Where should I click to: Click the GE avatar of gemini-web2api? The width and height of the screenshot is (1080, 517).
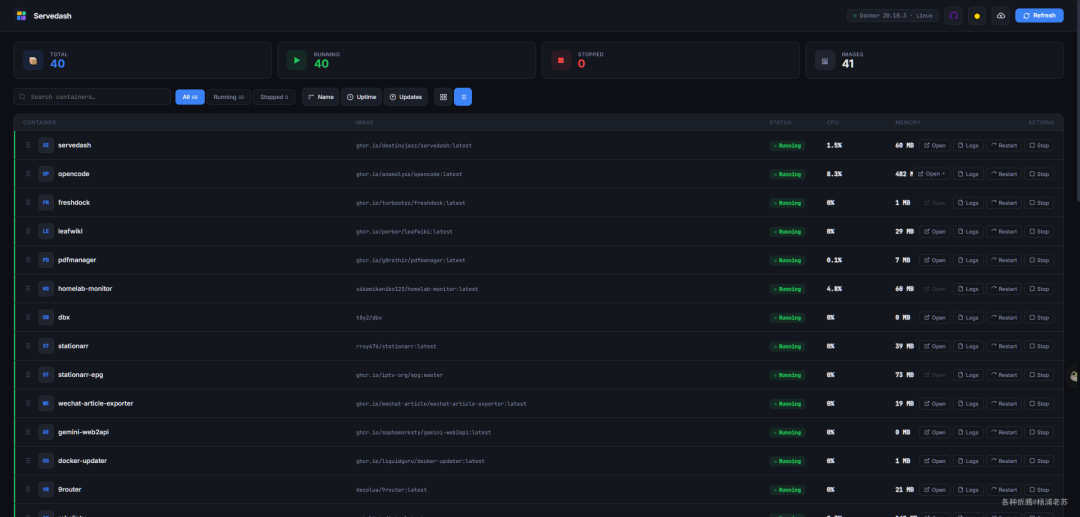pos(45,432)
